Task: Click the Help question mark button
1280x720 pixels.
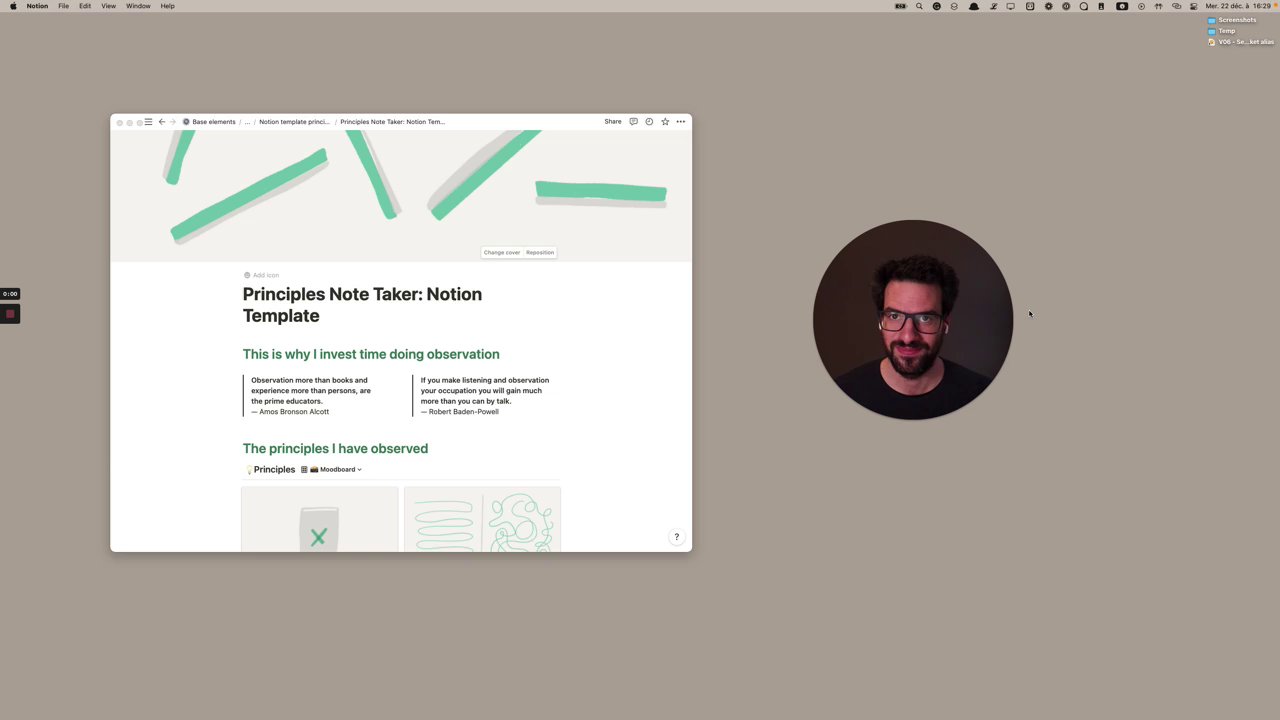Action: [676, 537]
